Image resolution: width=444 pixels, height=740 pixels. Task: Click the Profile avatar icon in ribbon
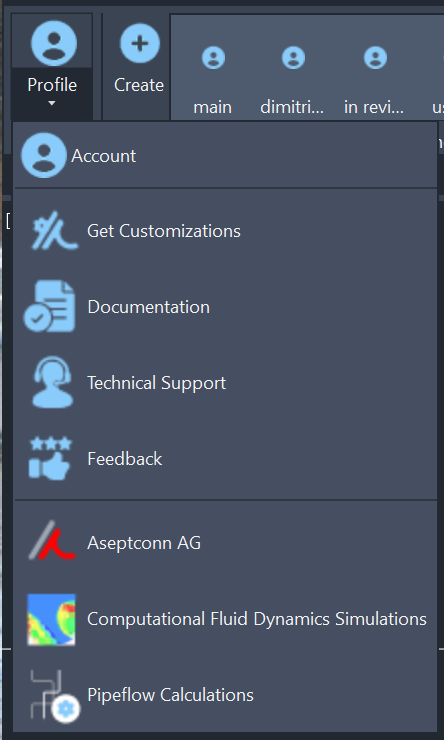tap(53, 43)
